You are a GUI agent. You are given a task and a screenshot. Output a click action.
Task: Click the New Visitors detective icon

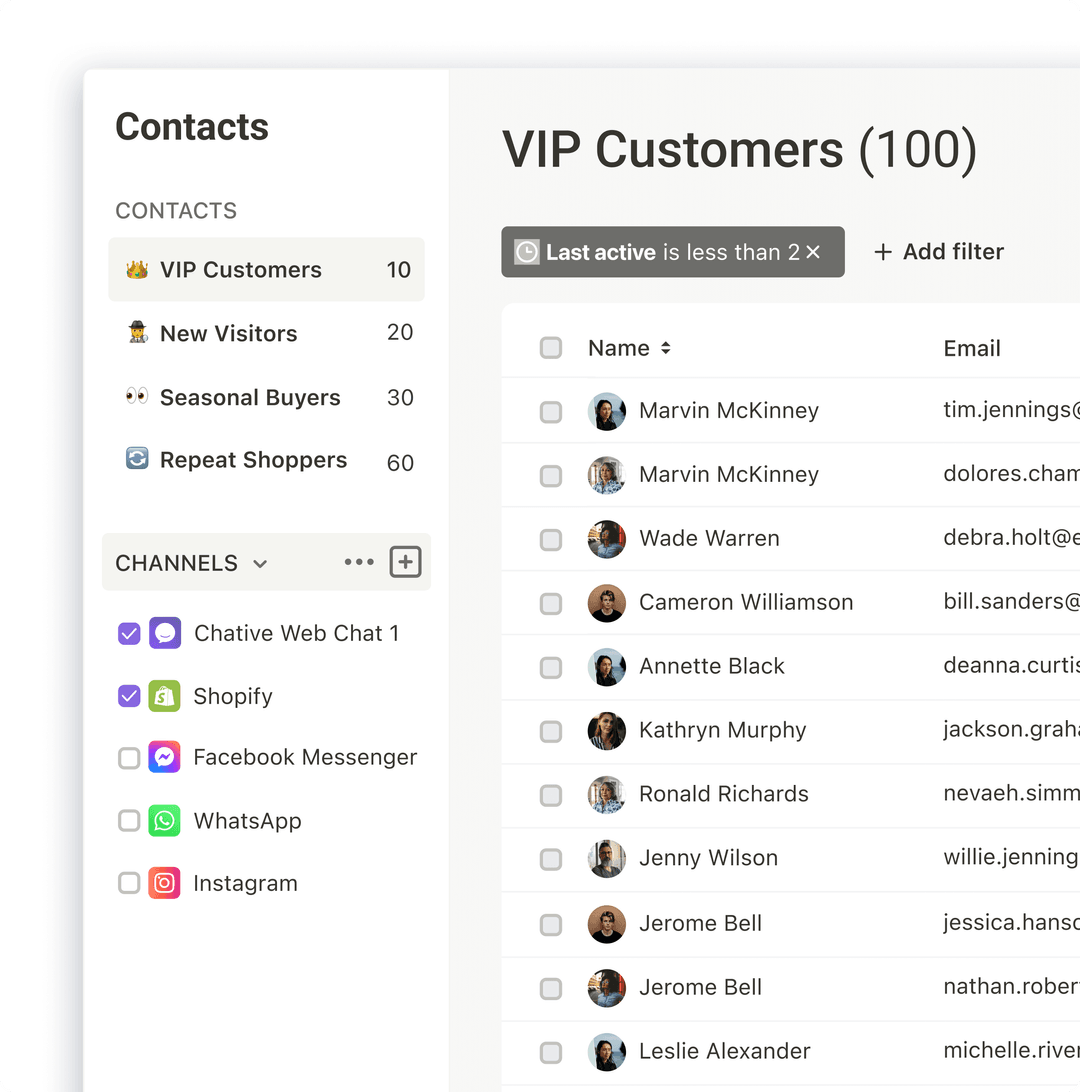click(137, 333)
